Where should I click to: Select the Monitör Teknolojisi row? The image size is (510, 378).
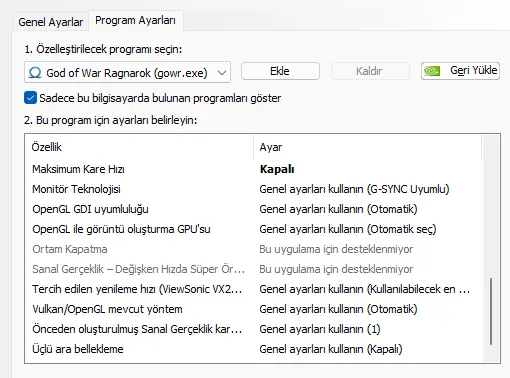[253, 189]
